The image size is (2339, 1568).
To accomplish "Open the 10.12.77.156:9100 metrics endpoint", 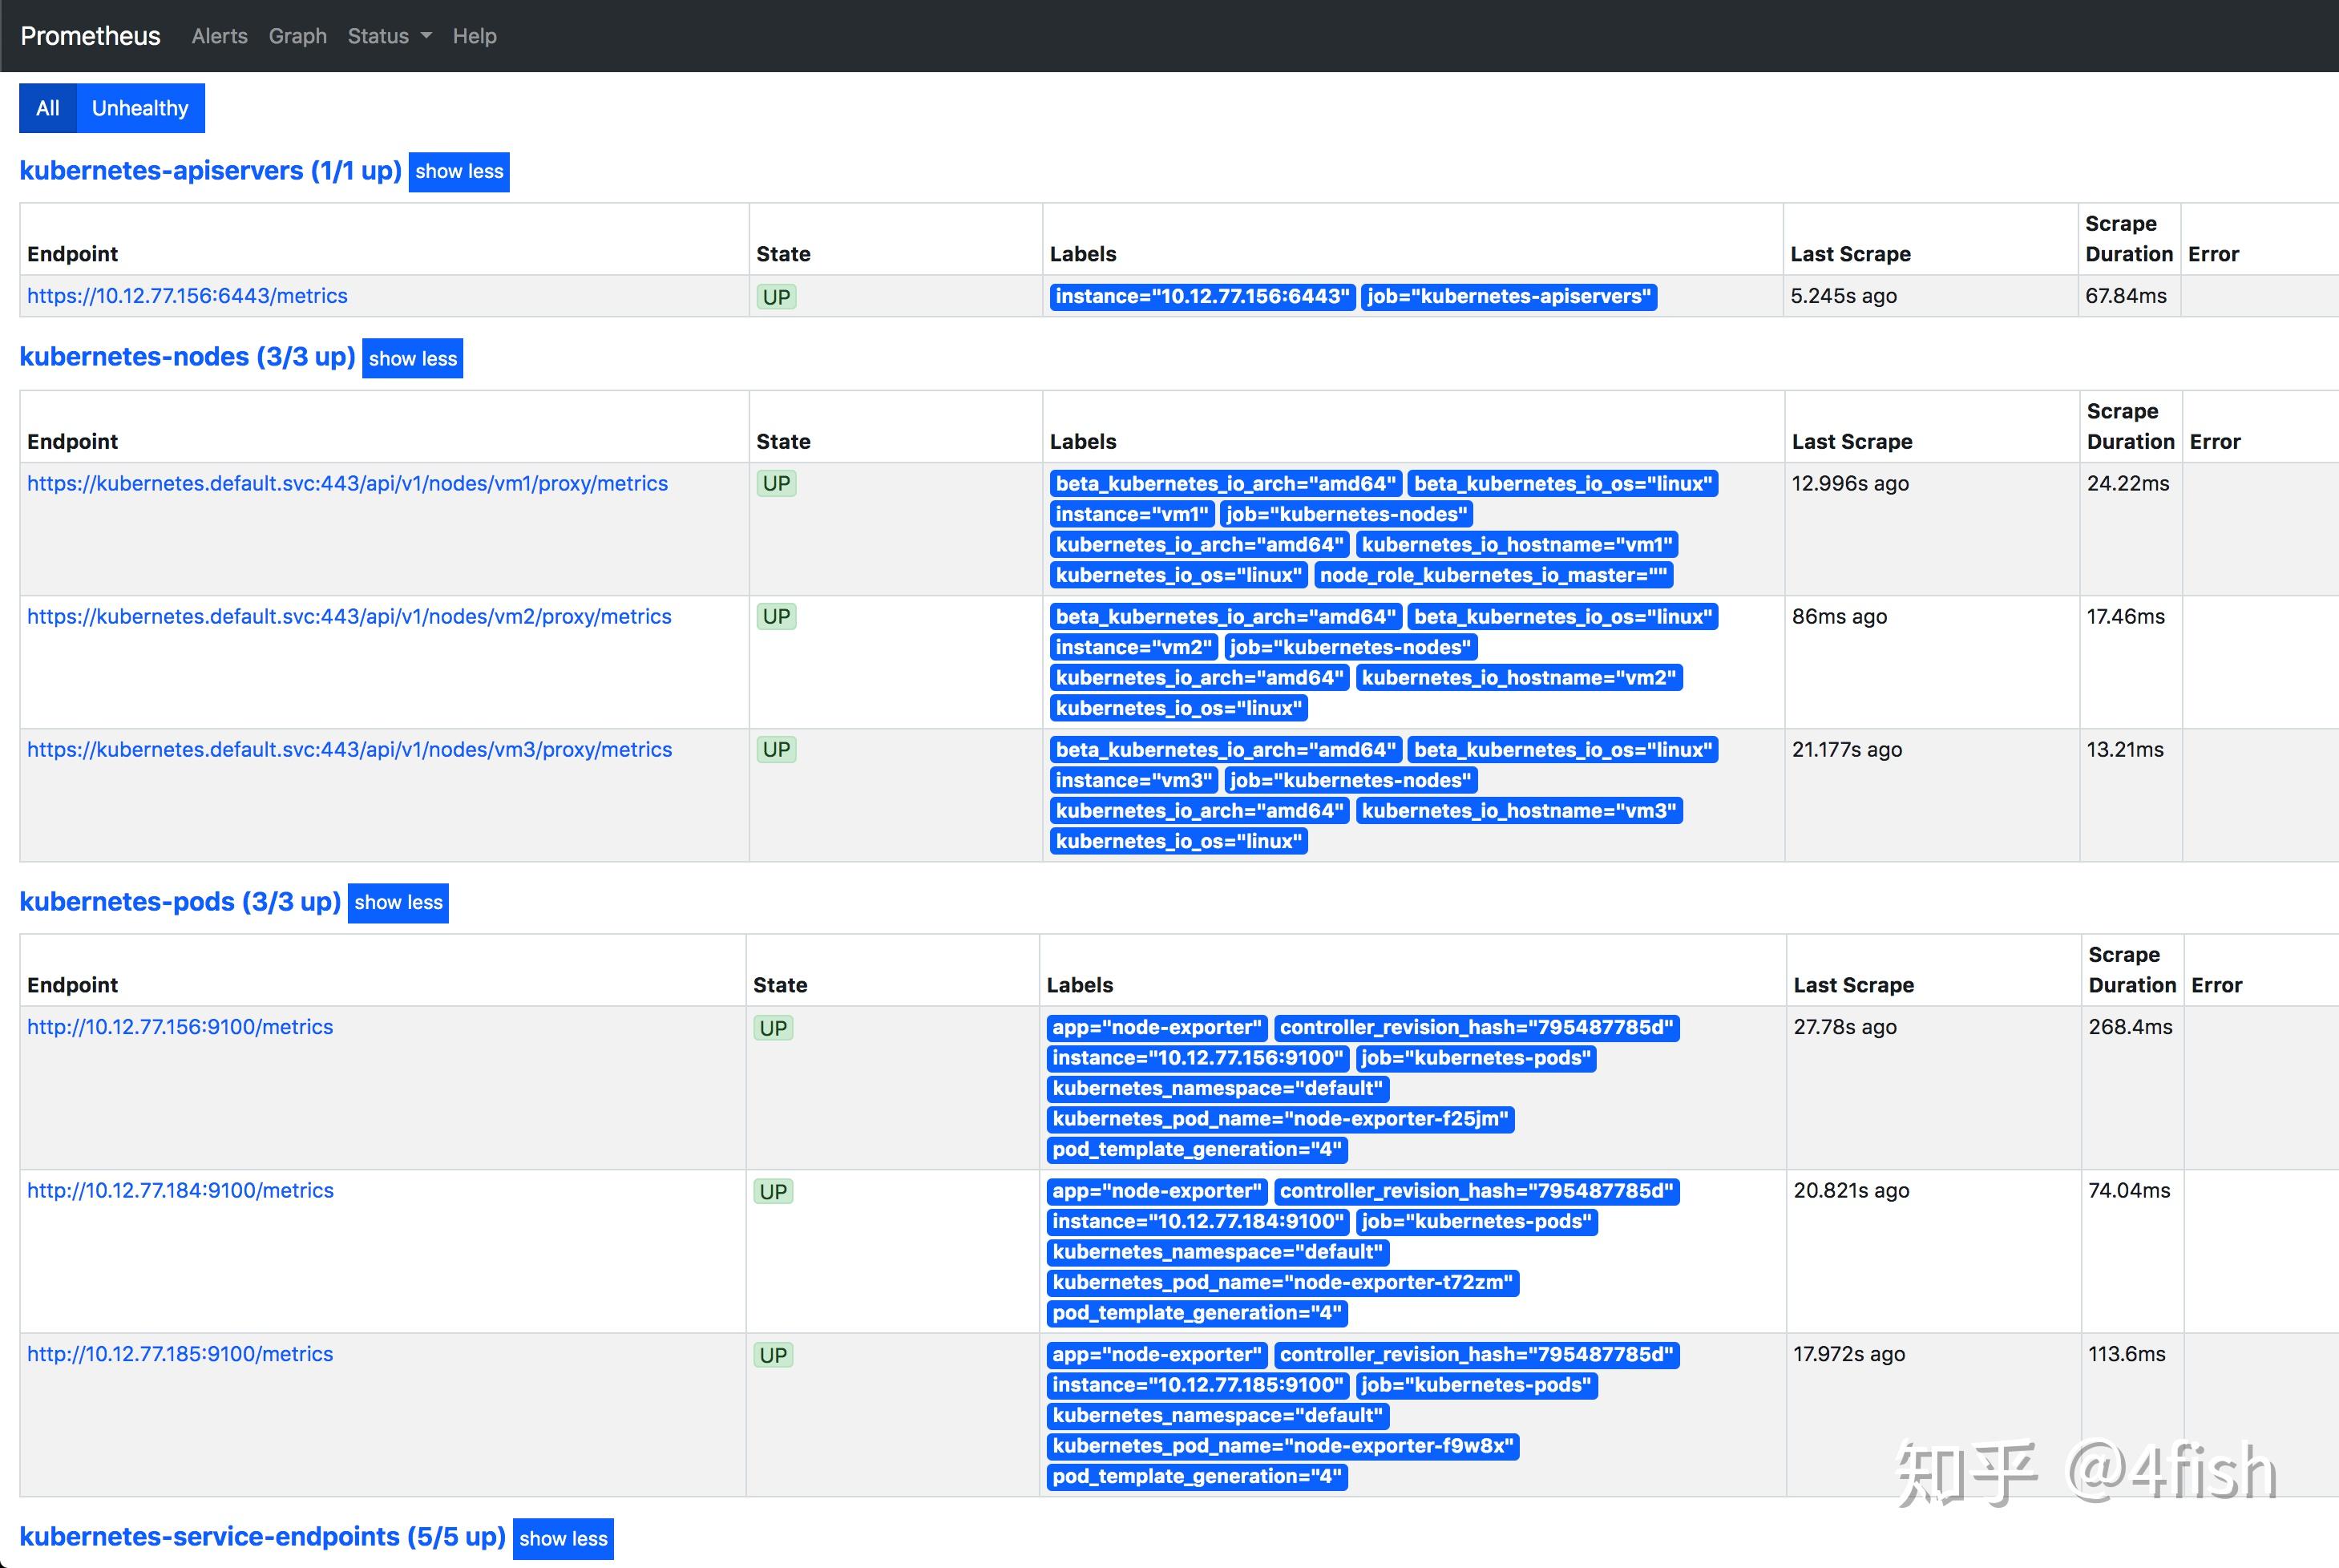I will pos(180,1027).
